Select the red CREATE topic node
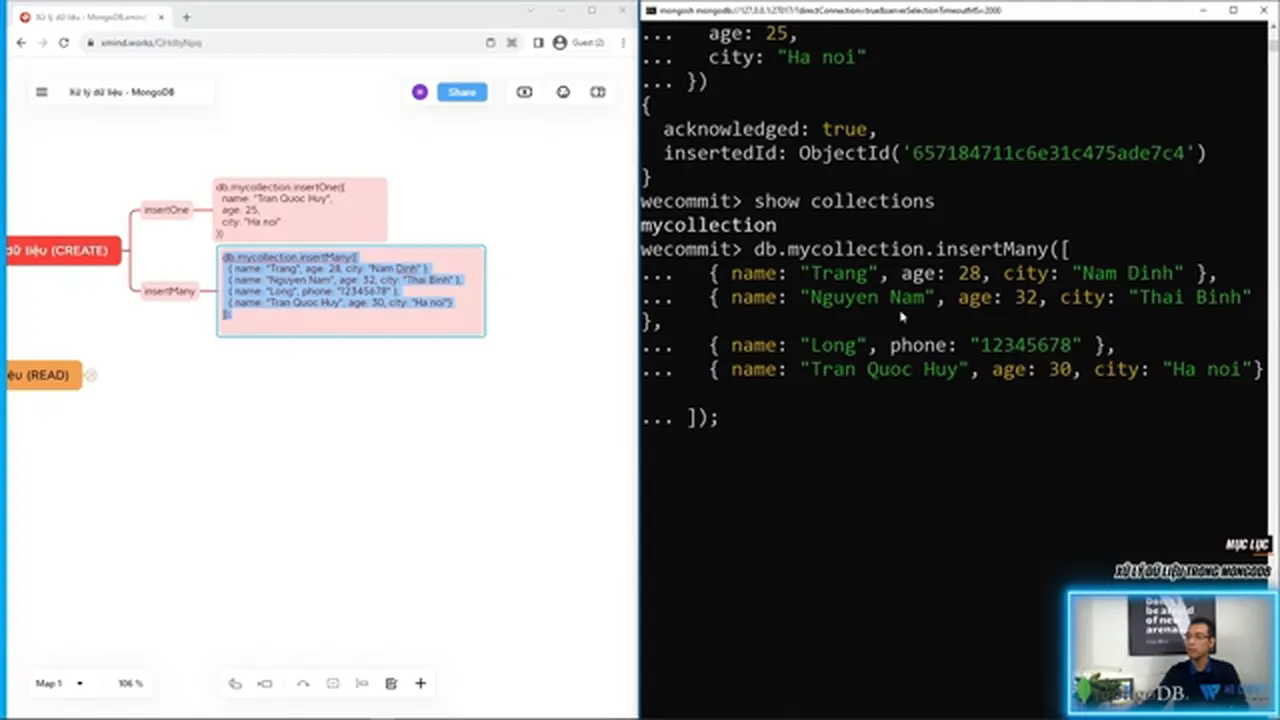The width and height of the screenshot is (1280, 720). [62, 250]
